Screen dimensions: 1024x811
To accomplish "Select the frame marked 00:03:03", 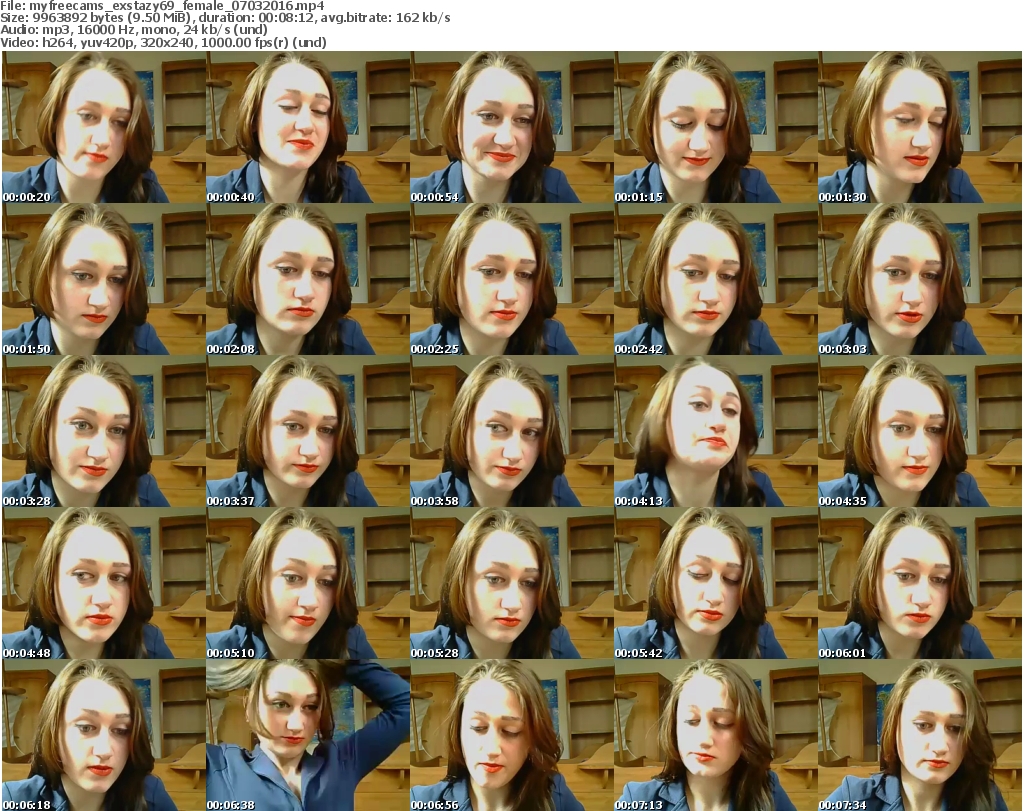I will tap(919, 279).
